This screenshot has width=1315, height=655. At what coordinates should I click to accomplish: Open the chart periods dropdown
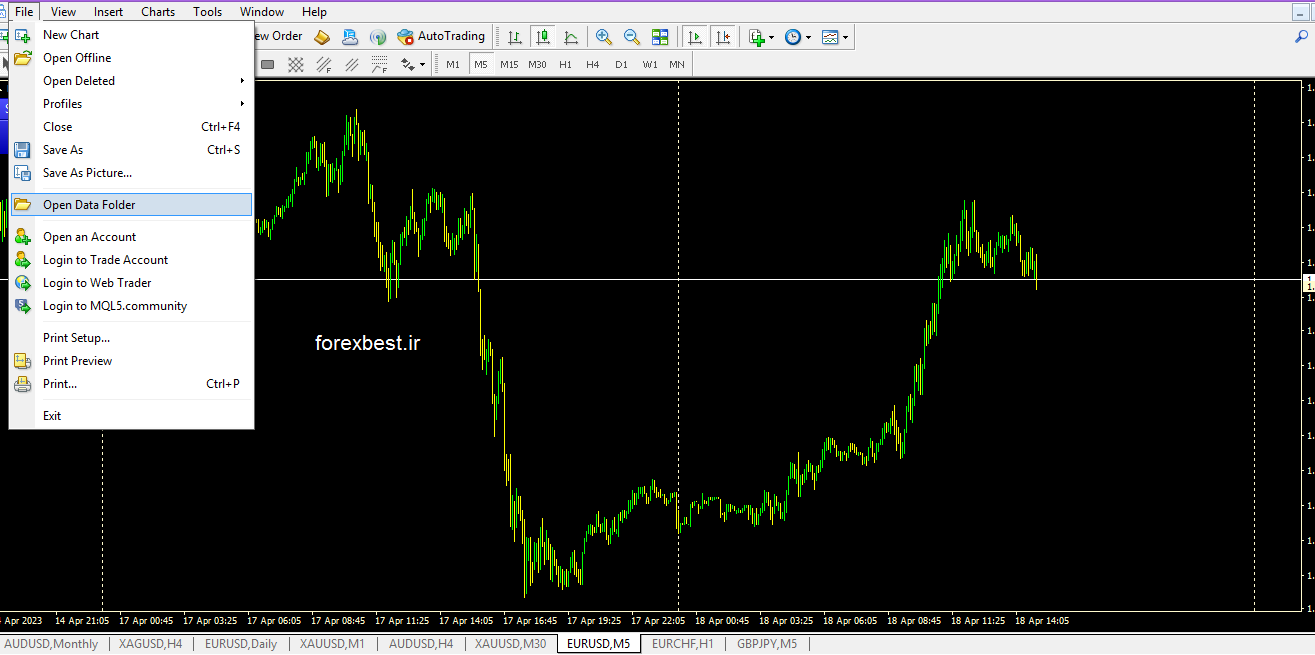(x=809, y=37)
